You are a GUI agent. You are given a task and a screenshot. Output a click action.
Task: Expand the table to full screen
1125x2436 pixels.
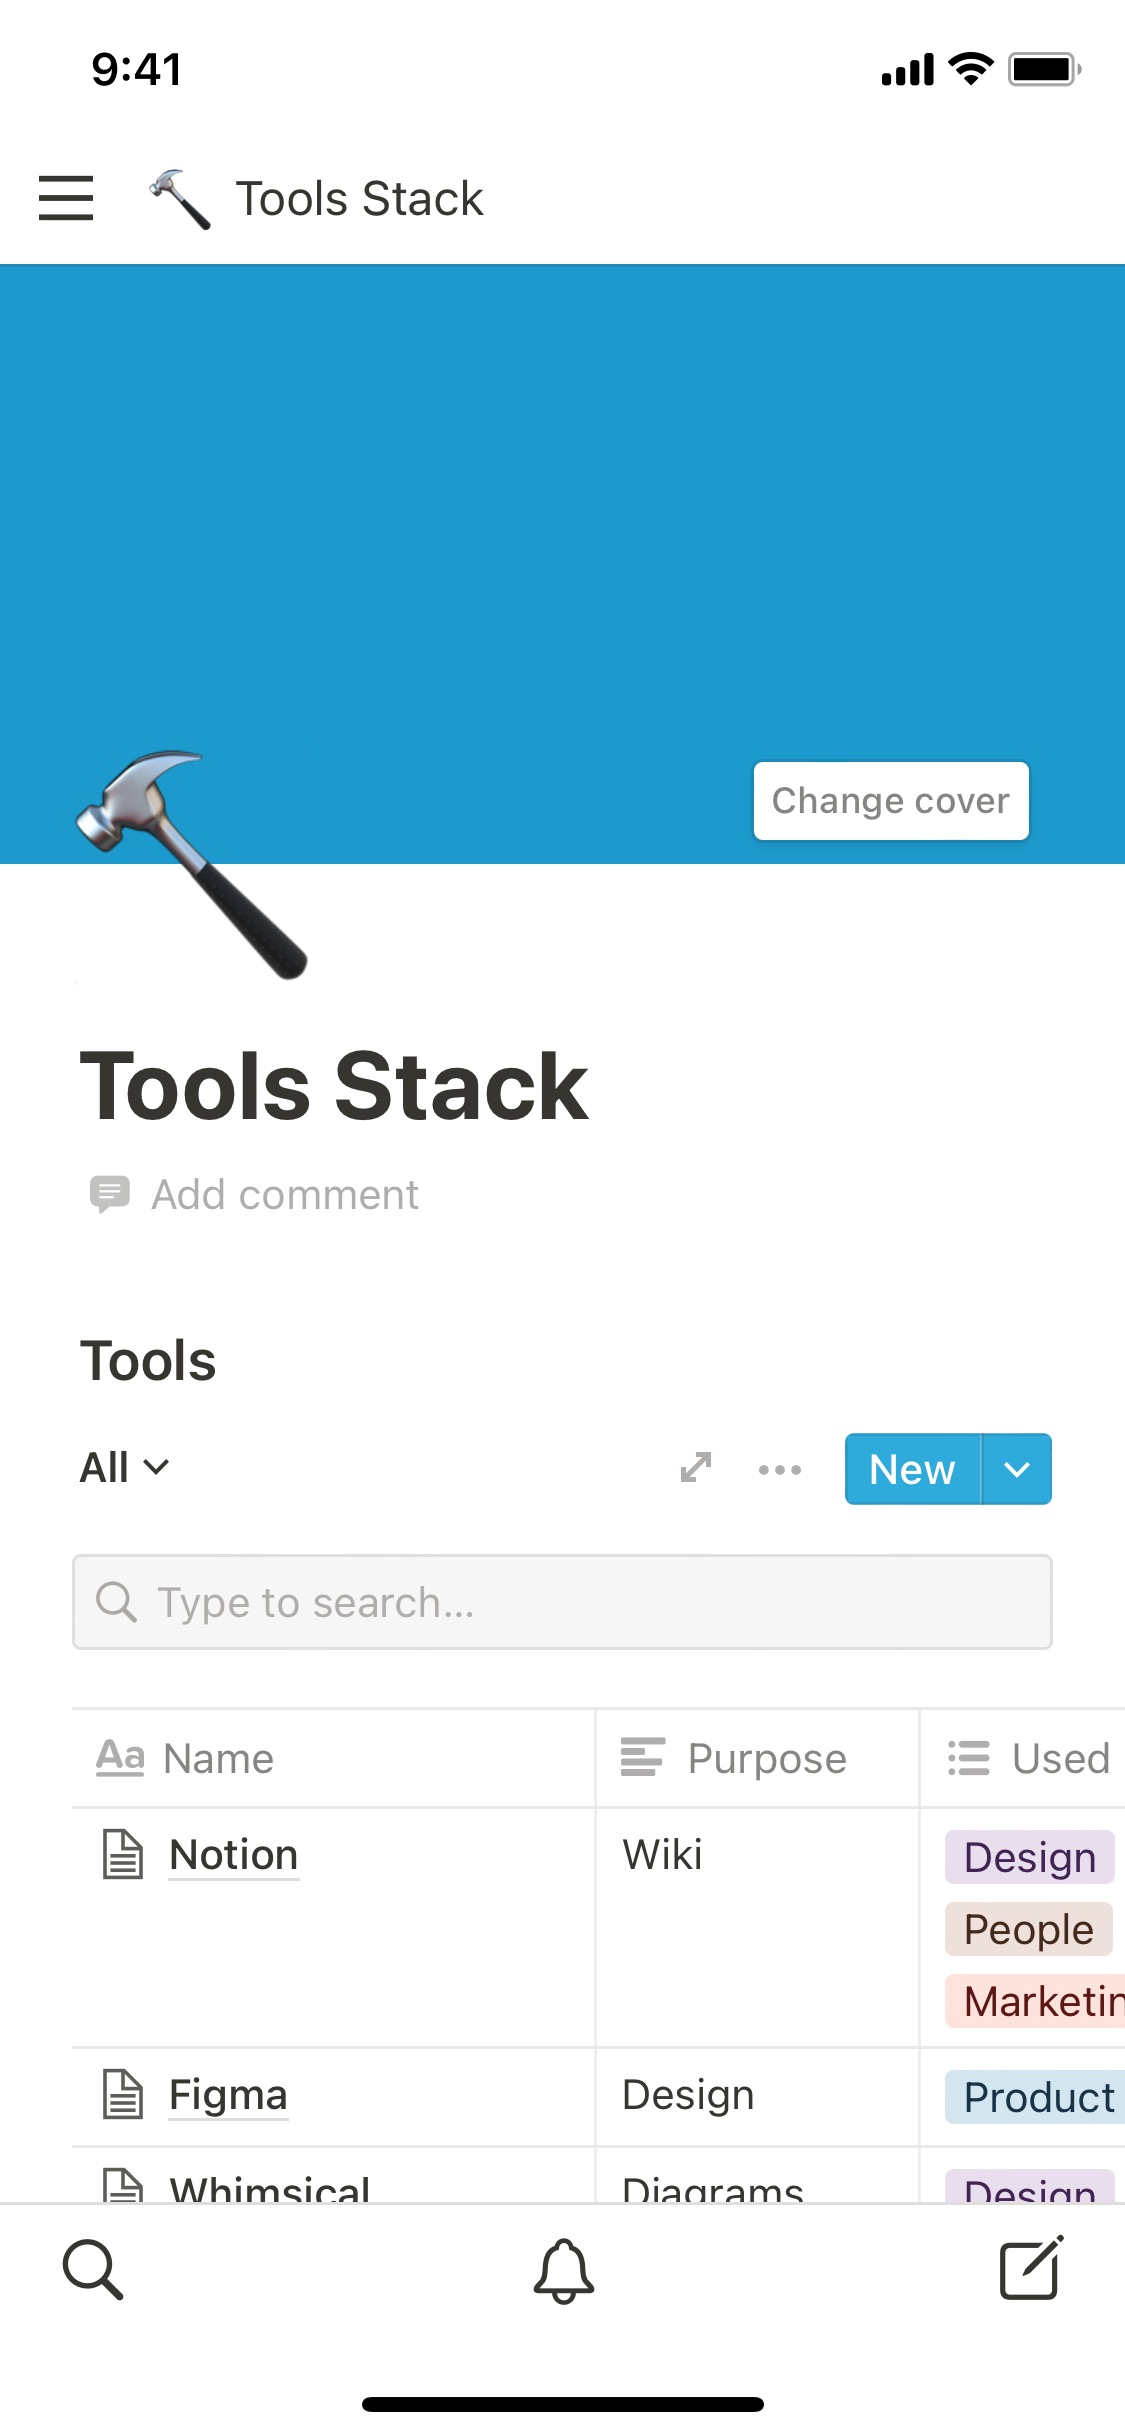click(695, 1468)
